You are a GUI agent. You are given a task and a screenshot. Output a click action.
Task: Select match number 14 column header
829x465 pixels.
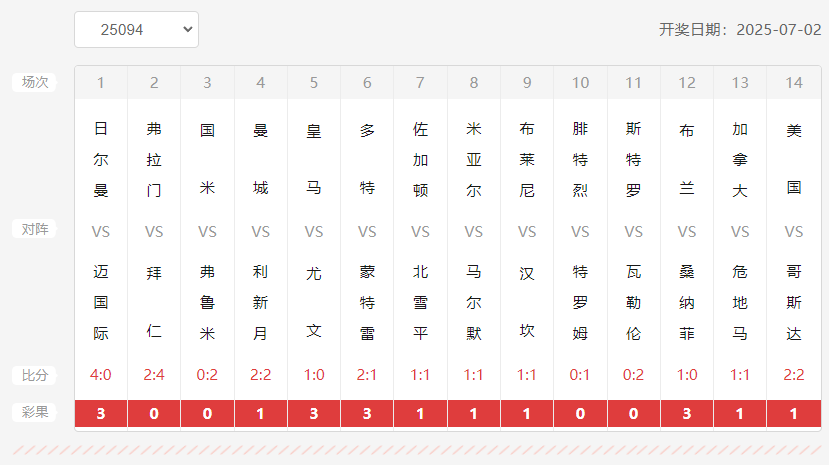pyautogui.click(x=794, y=83)
